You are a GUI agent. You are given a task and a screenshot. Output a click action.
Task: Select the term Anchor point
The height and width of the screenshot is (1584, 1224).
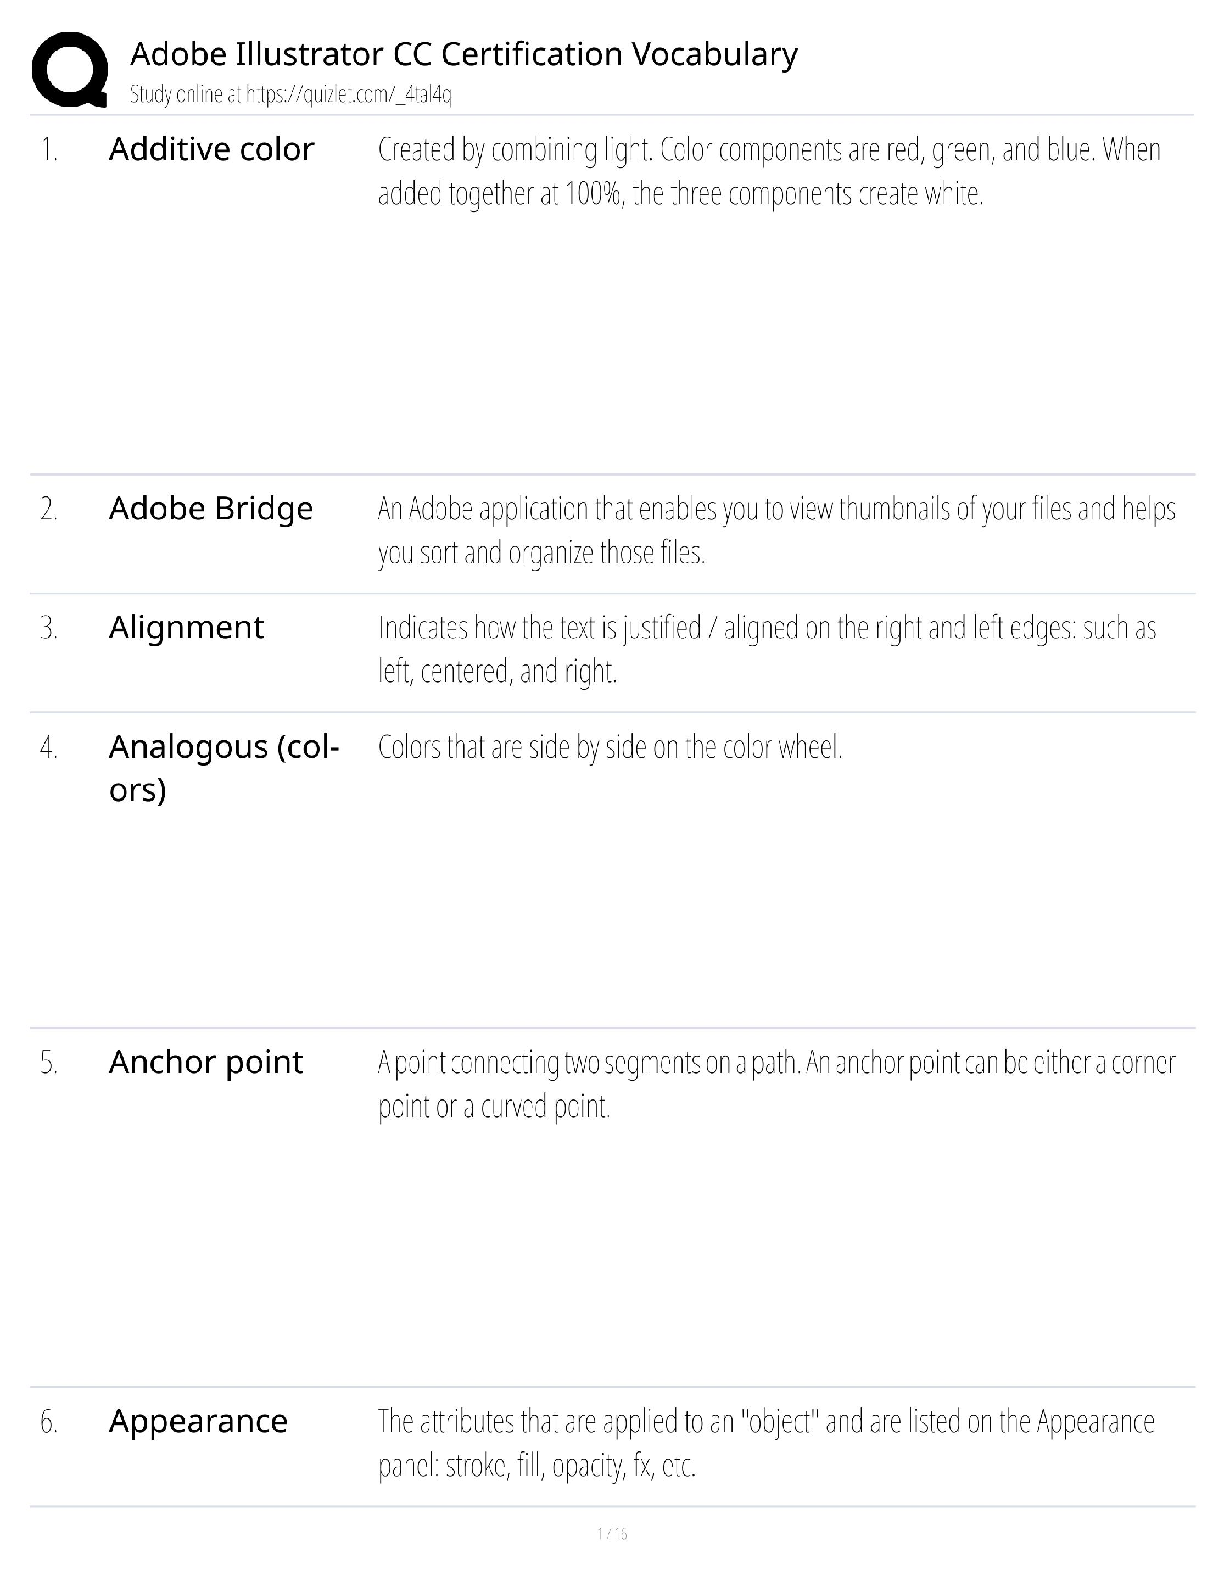pyautogui.click(x=205, y=1062)
